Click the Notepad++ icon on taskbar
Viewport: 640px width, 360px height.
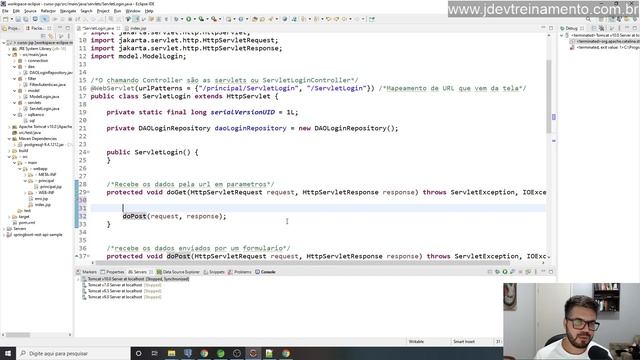[269, 353]
